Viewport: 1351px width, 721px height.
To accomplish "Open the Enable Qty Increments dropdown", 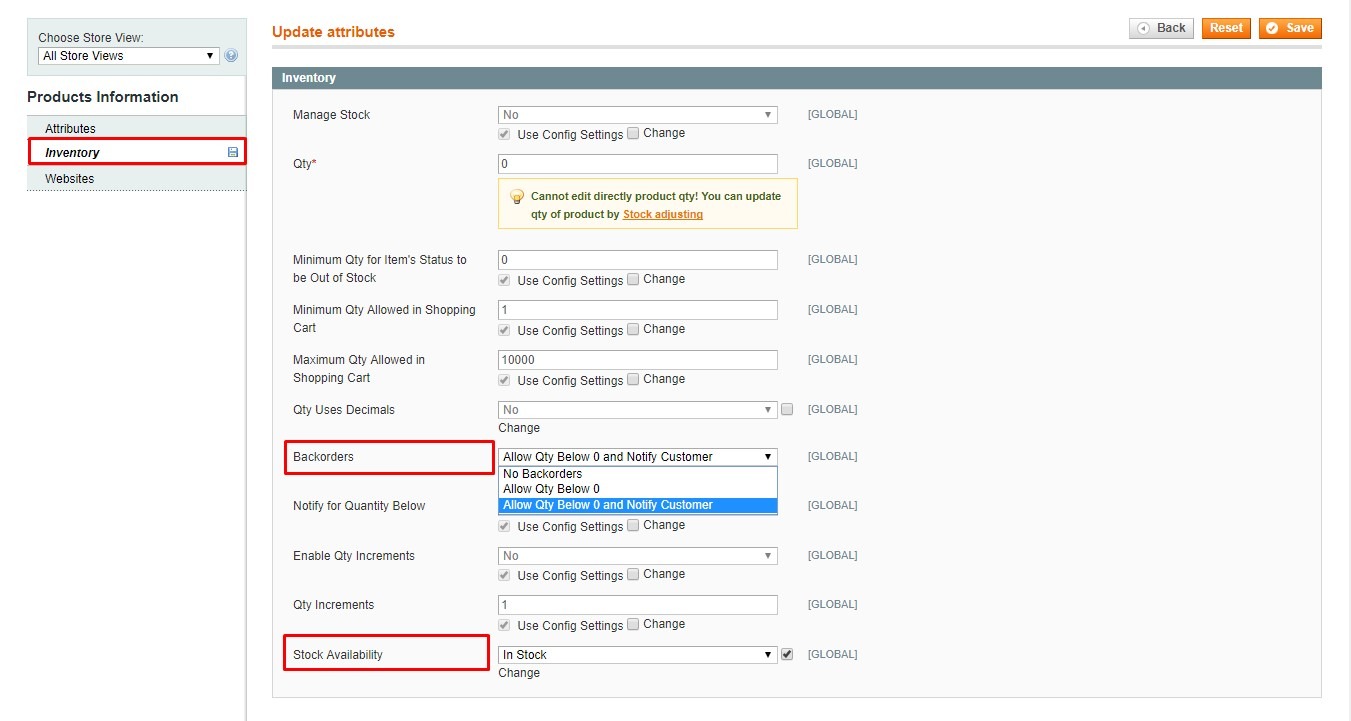I will tap(638, 556).
